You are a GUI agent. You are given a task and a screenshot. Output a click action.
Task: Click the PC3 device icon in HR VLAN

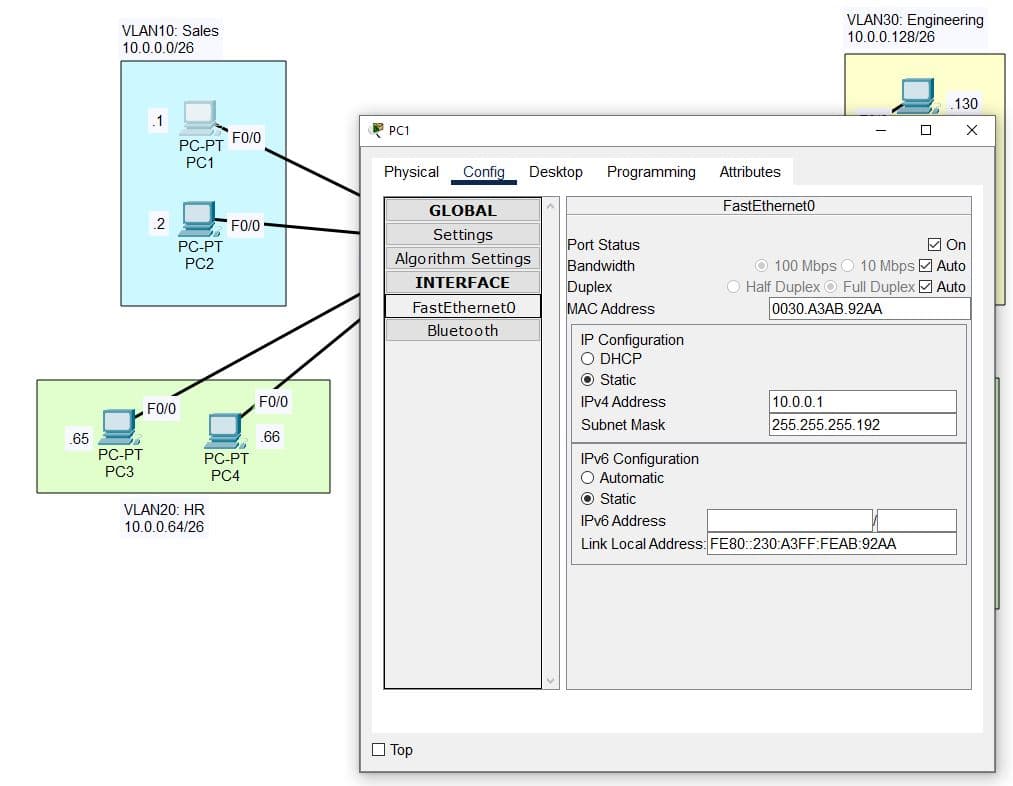pos(118,427)
